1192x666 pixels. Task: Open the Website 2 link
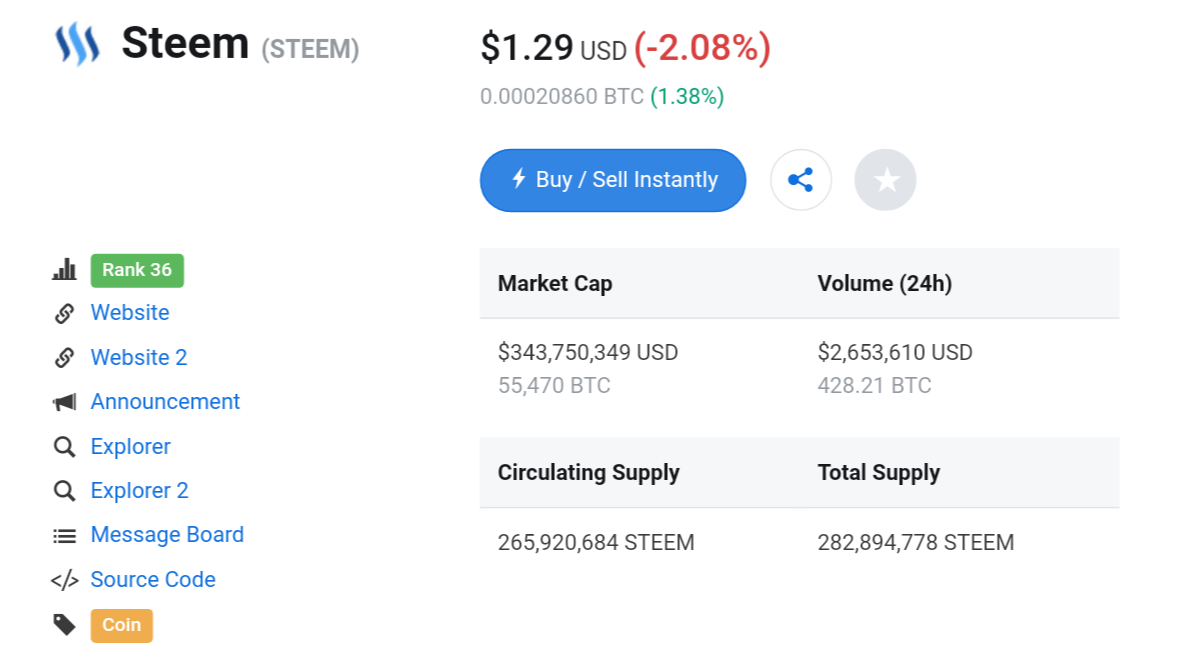139,357
